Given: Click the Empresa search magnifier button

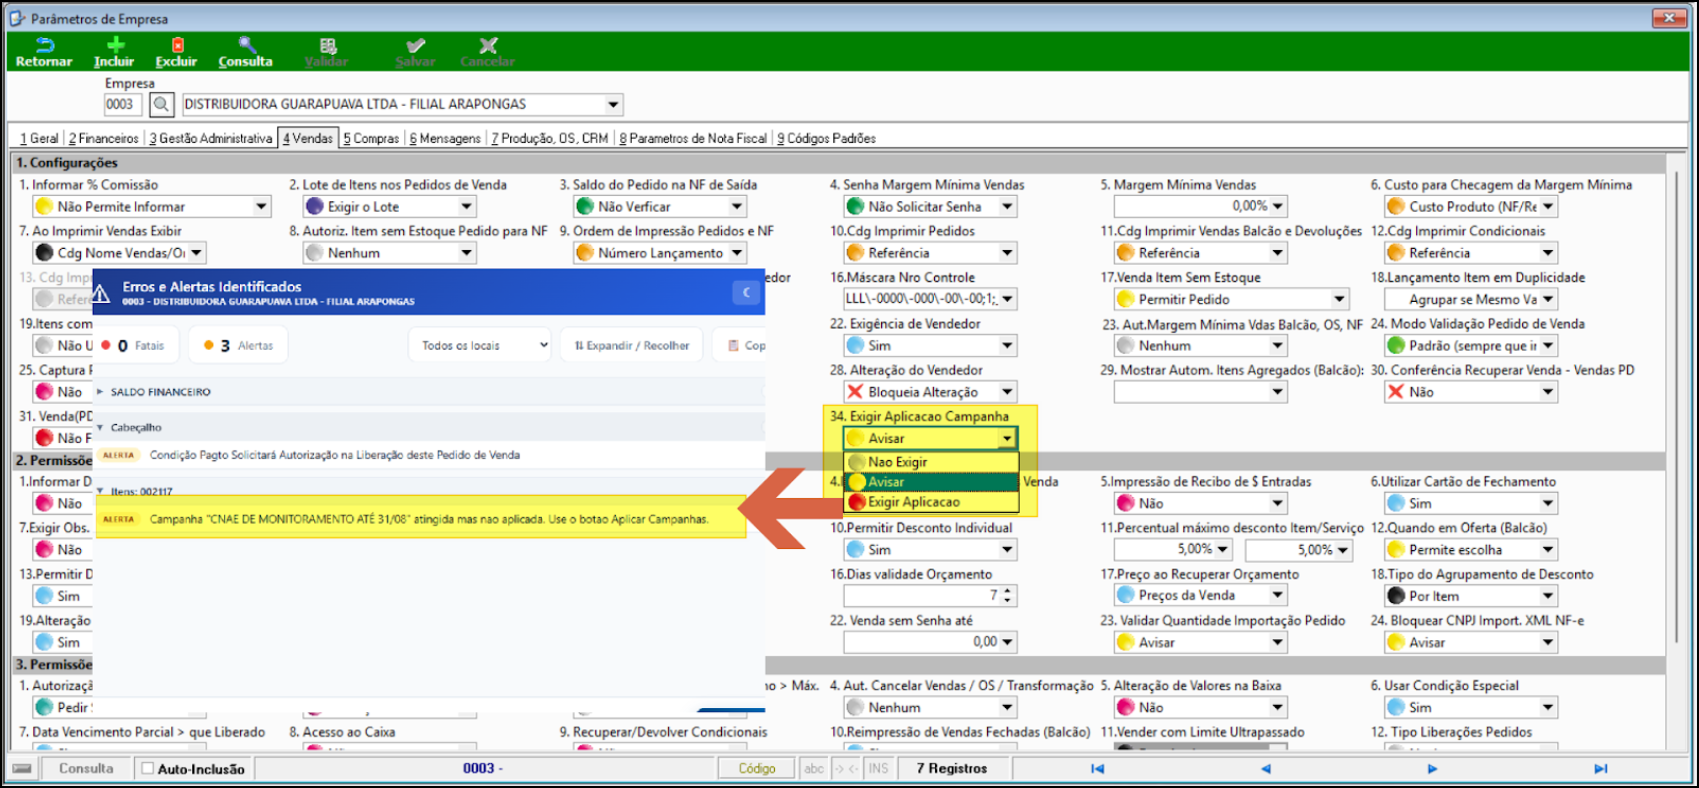Looking at the screenshot, I should pyautogui.click(x=161, y=104).
